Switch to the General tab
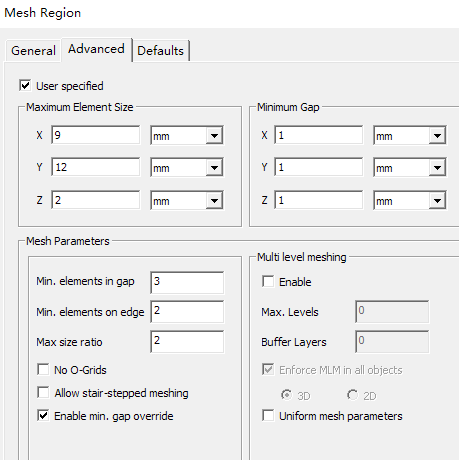 click(33, 51)
